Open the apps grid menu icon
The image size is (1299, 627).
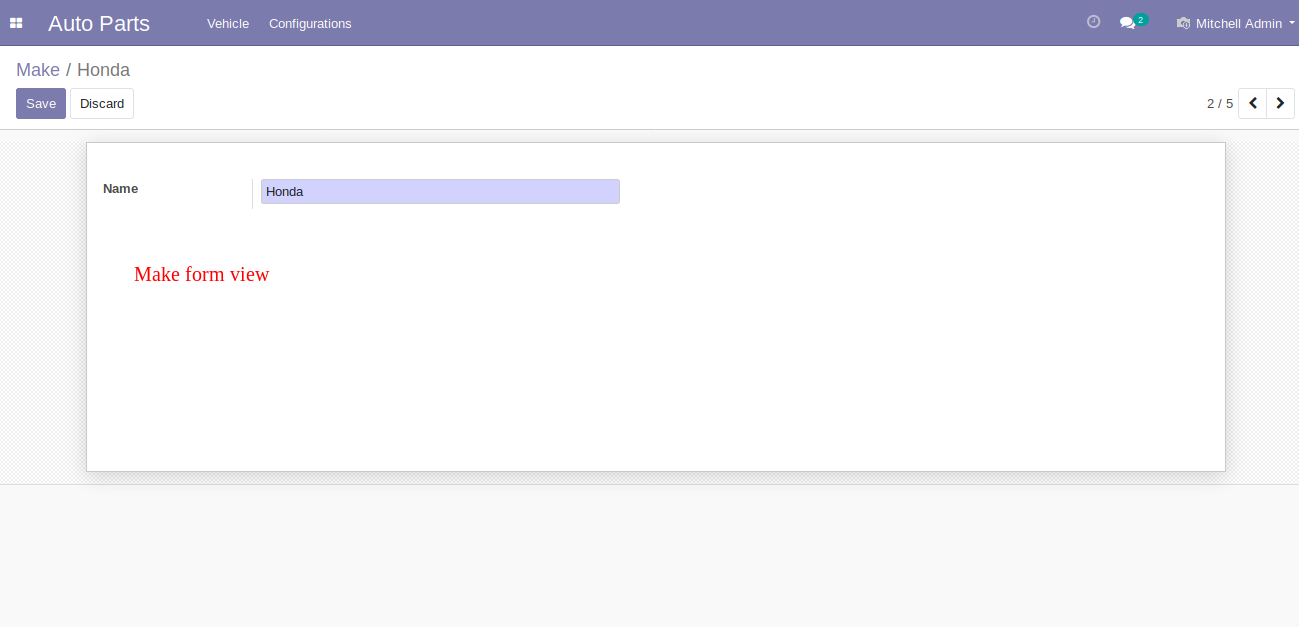16,23
